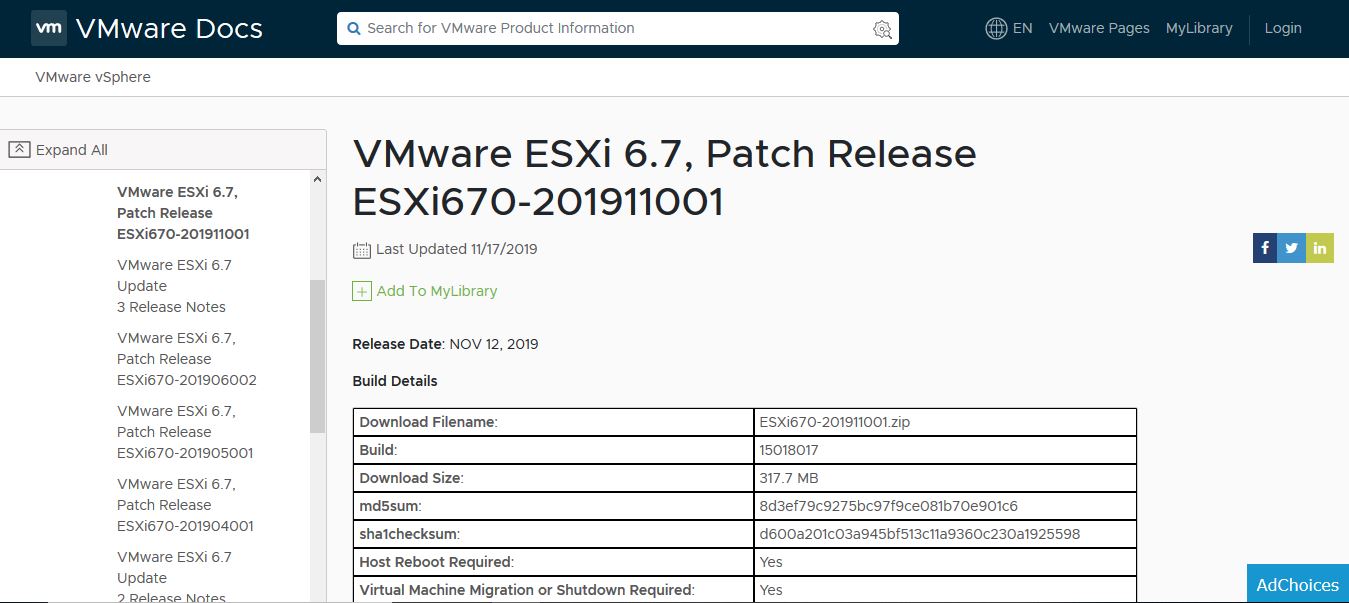This screenshot has width=1349, height=603.
Task: Share the page on Twitter
Action: 1291,247
